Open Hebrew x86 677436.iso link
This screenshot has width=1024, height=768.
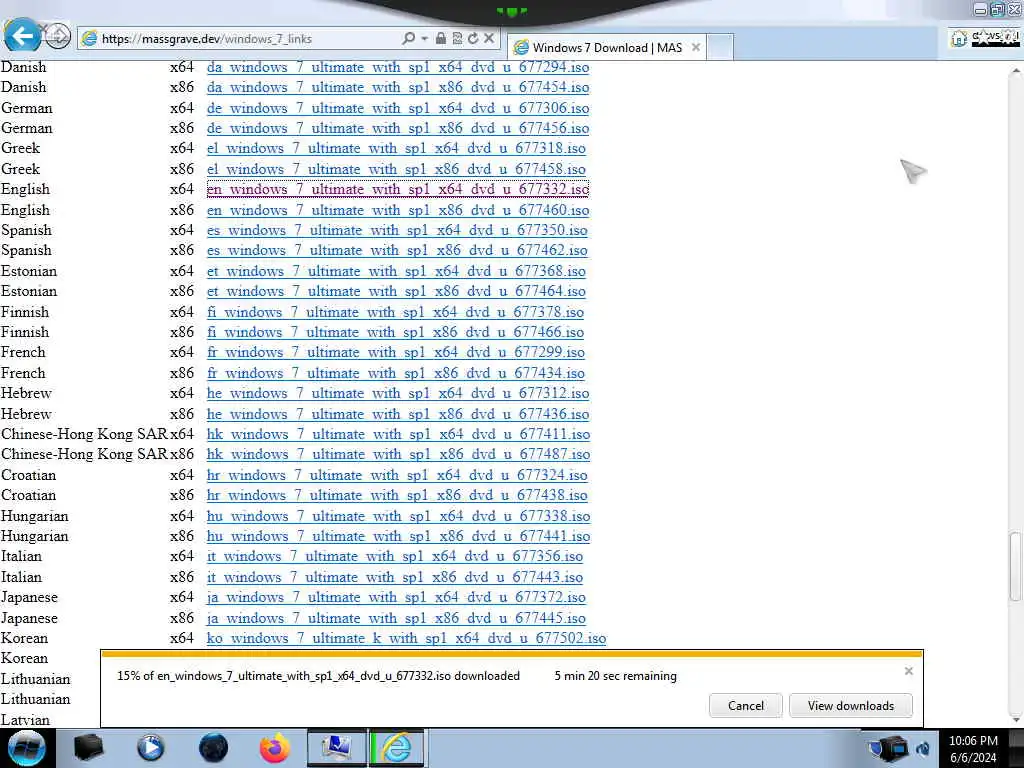(x=398, y=414)
